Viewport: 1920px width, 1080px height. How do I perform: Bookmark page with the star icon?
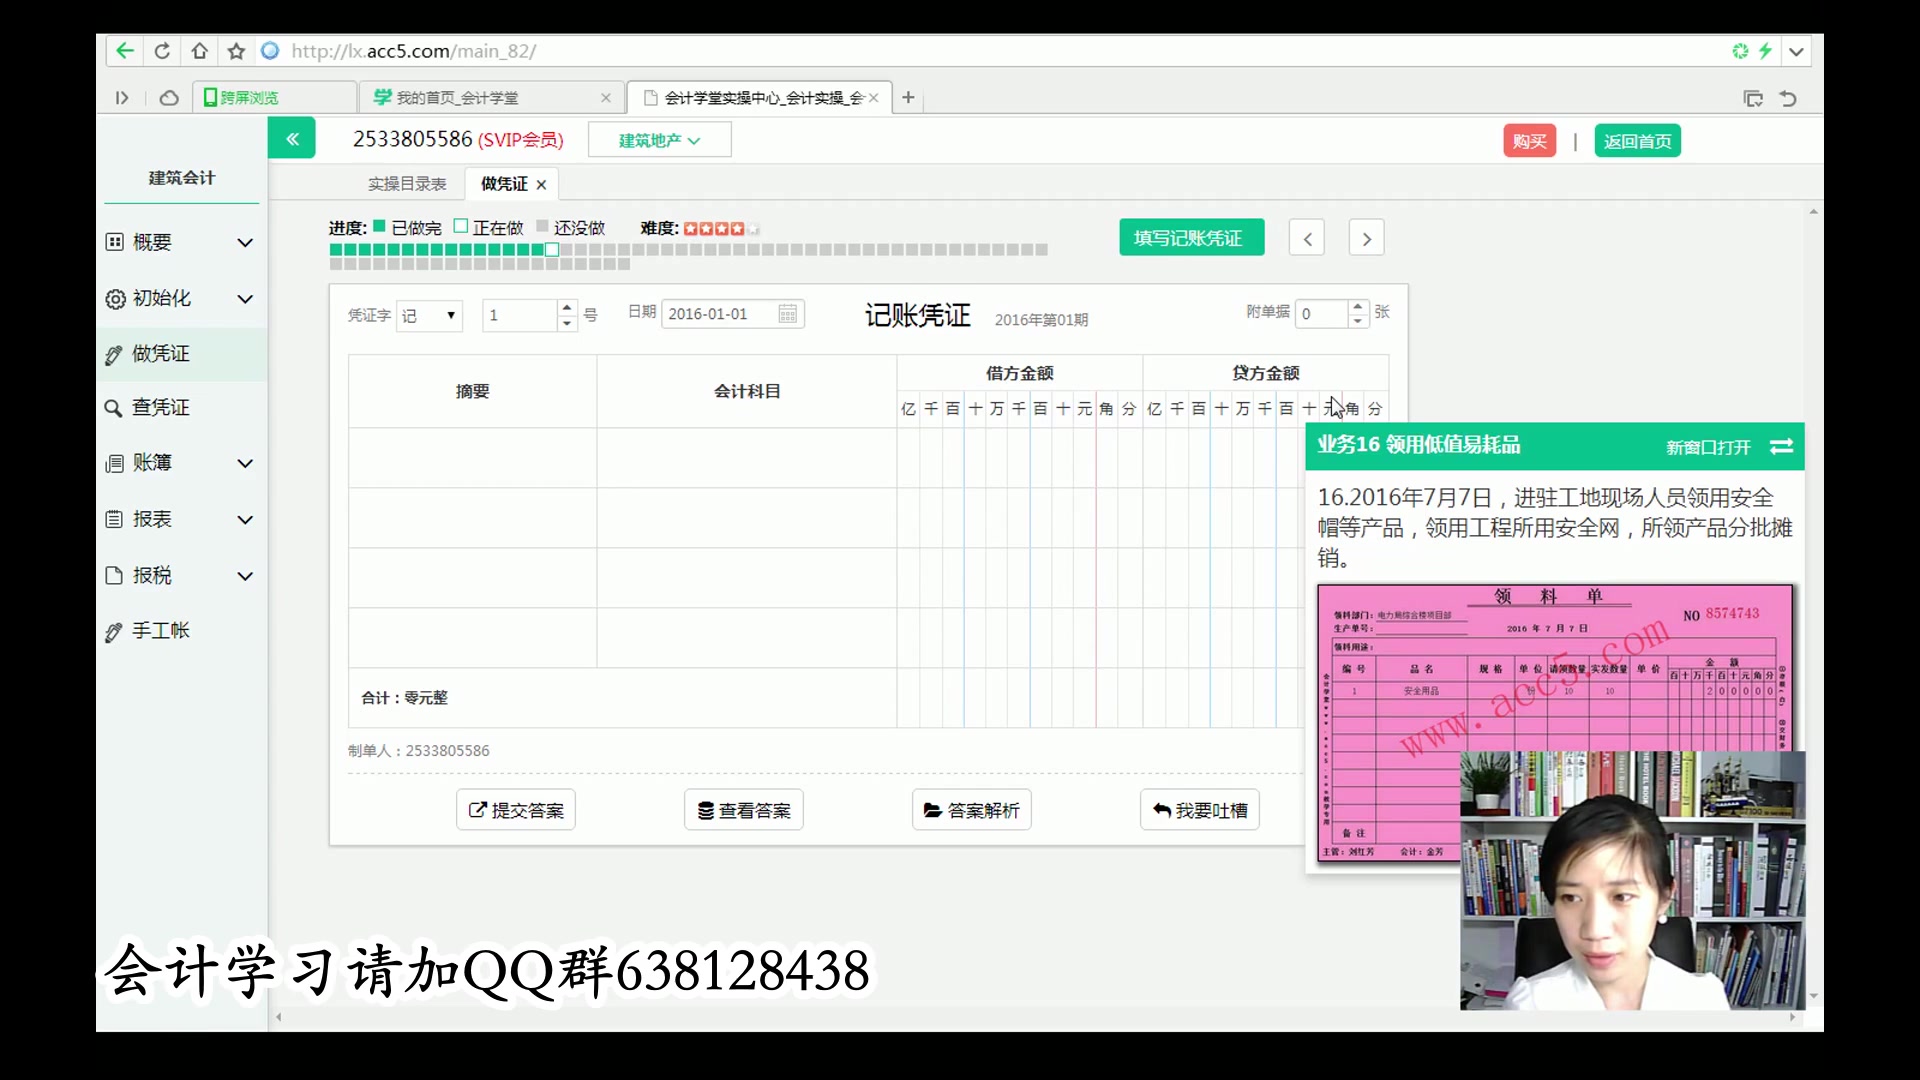(236, 51)
